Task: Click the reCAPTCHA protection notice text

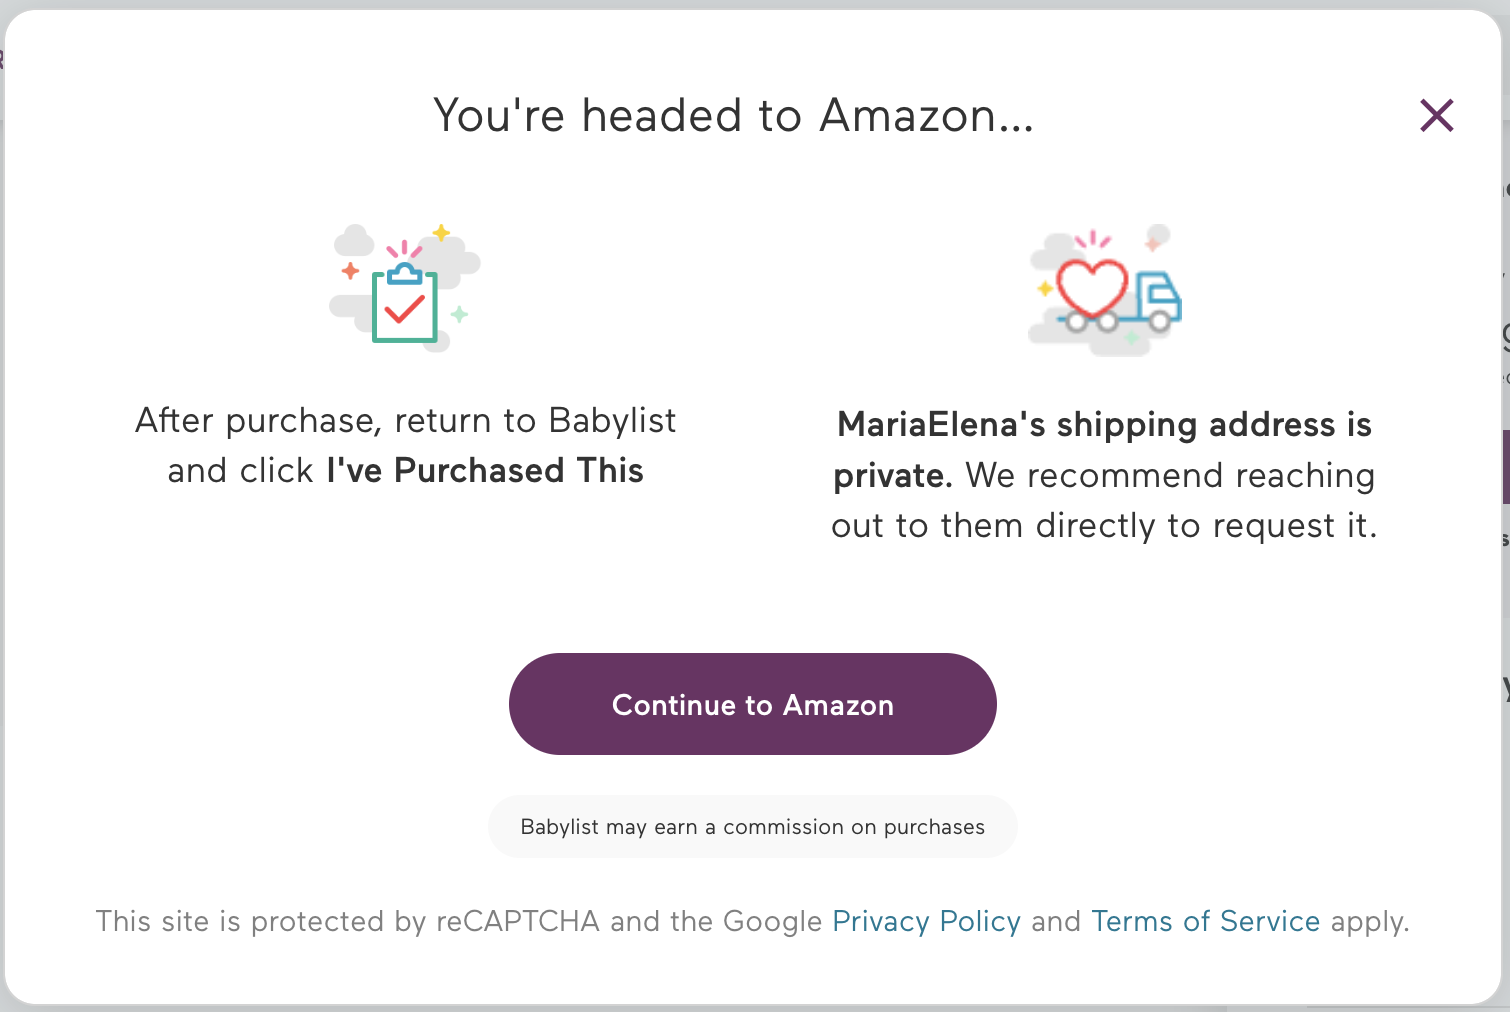Action: click(x=753, y=921)
